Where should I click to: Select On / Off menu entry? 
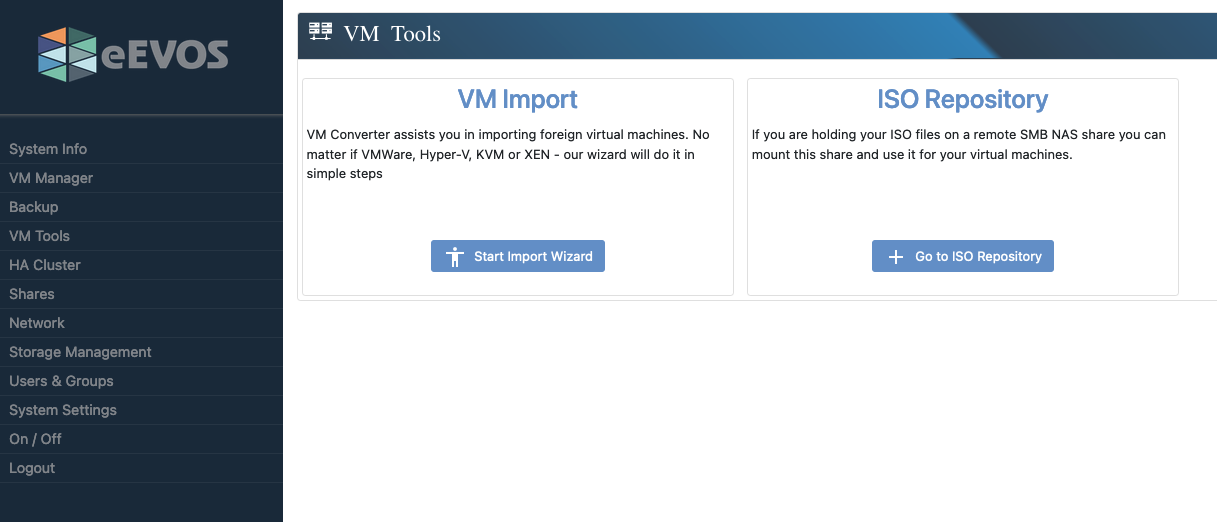pyautogui.click(x=35, y=439)
